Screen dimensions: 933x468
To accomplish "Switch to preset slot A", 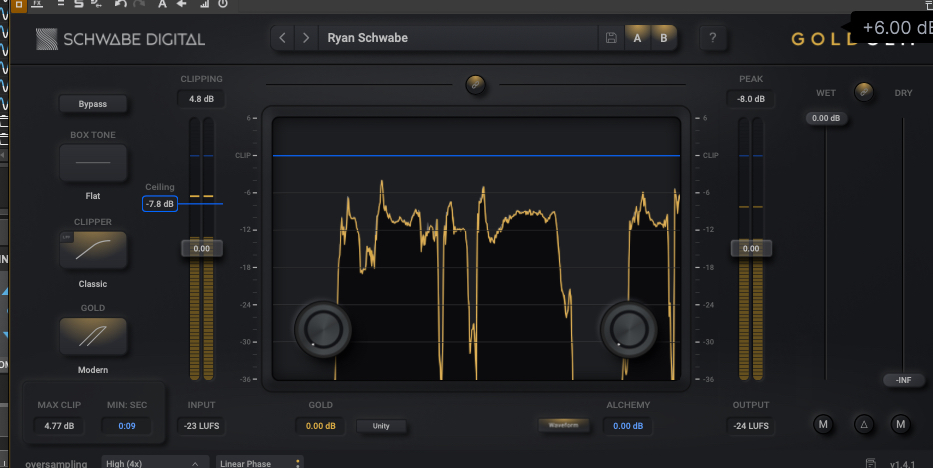I will coord(637,39).
